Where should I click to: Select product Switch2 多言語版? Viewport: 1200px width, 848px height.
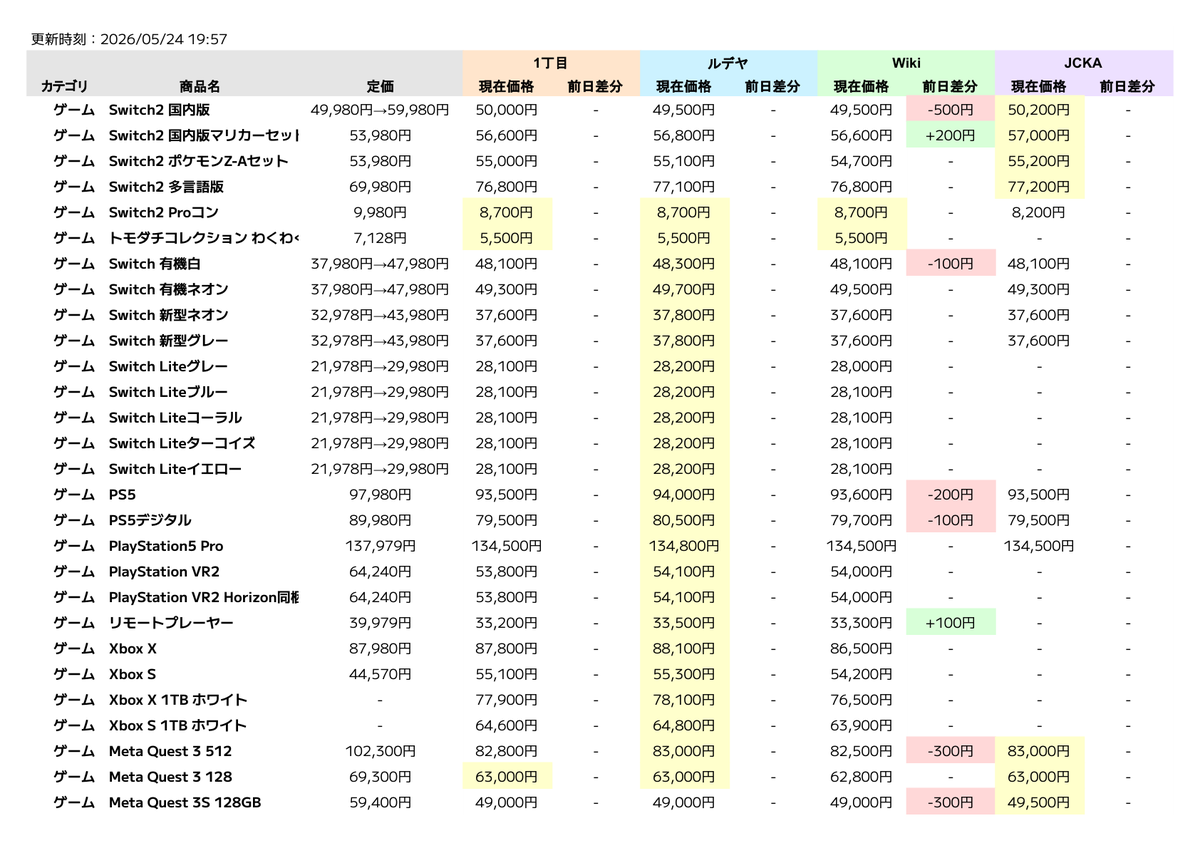pos(166,186)
